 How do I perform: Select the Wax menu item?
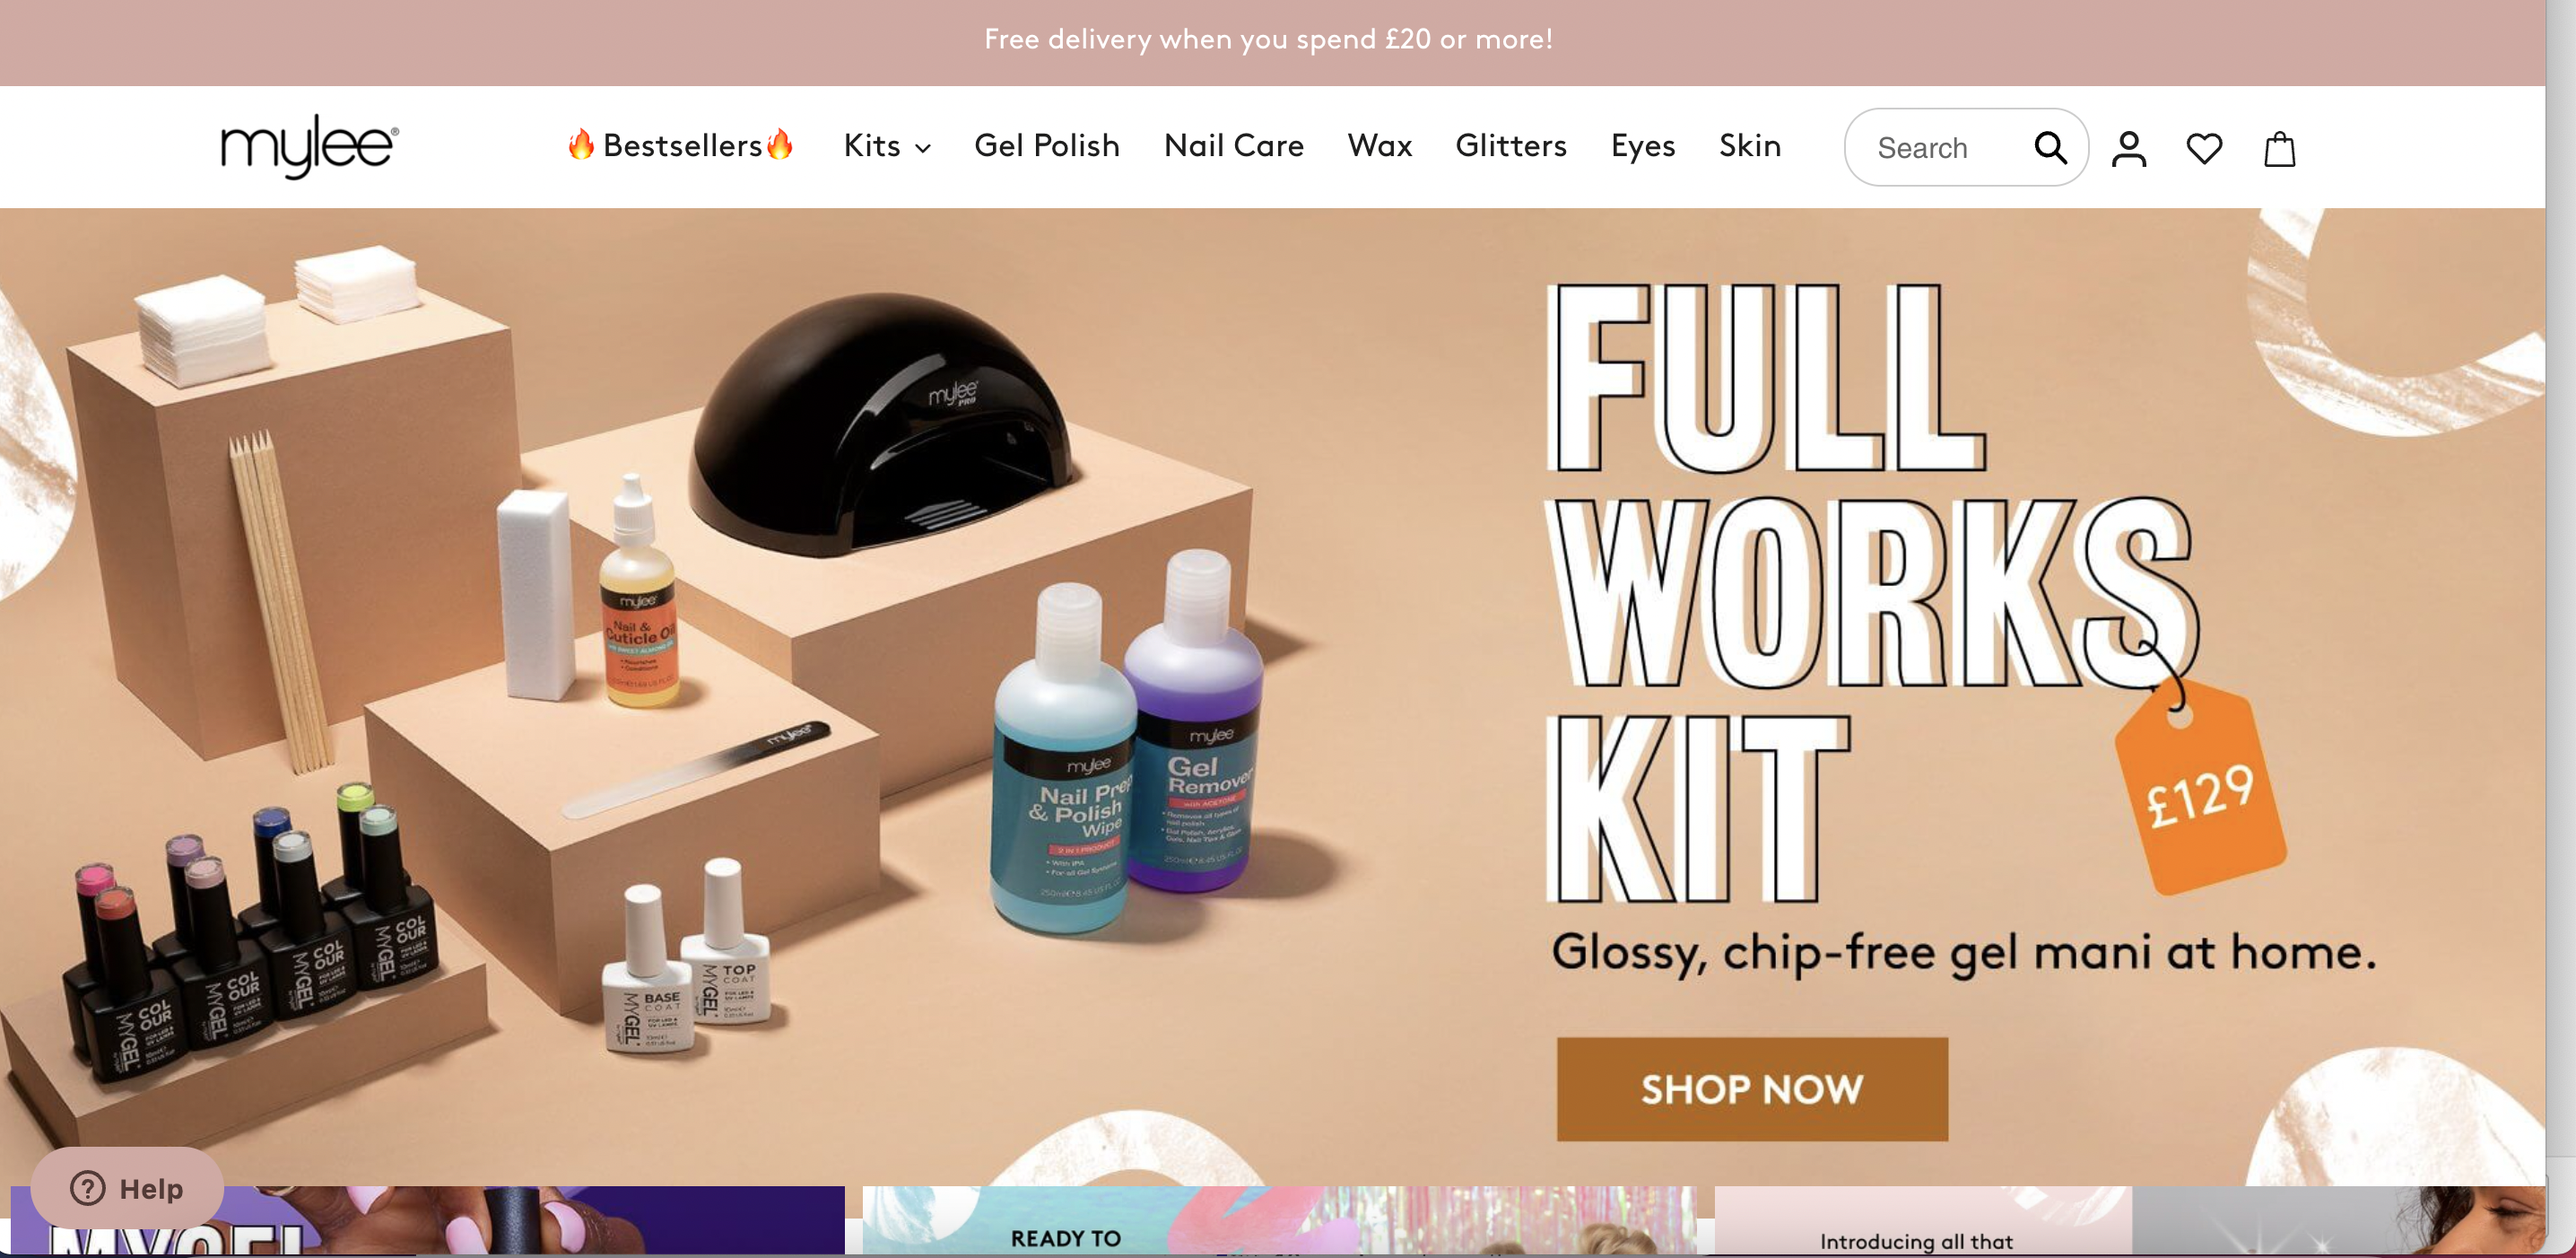click(x=1380, y=145)
